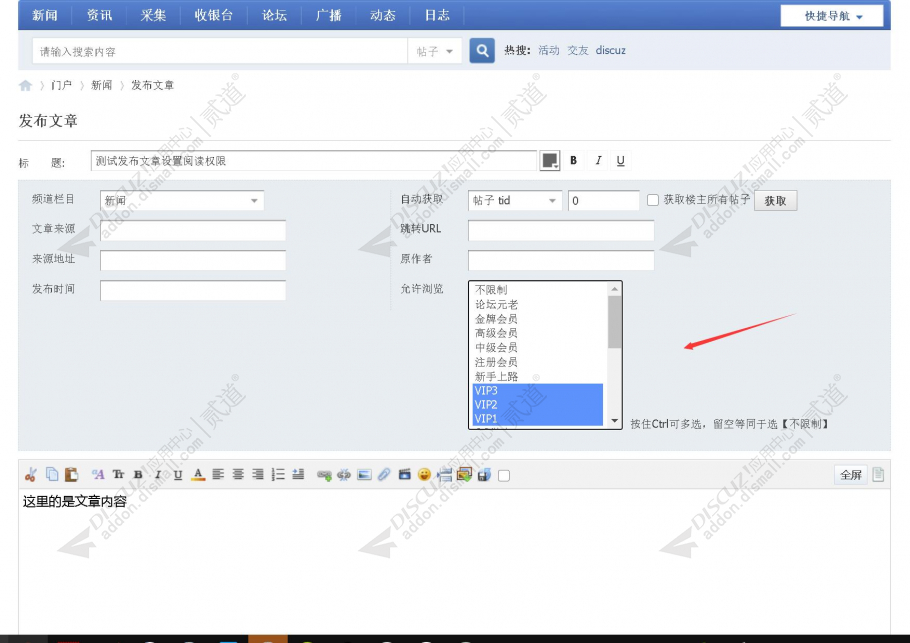
Task: Click the 原作者 input field
Action: click(x=561, y=260)
